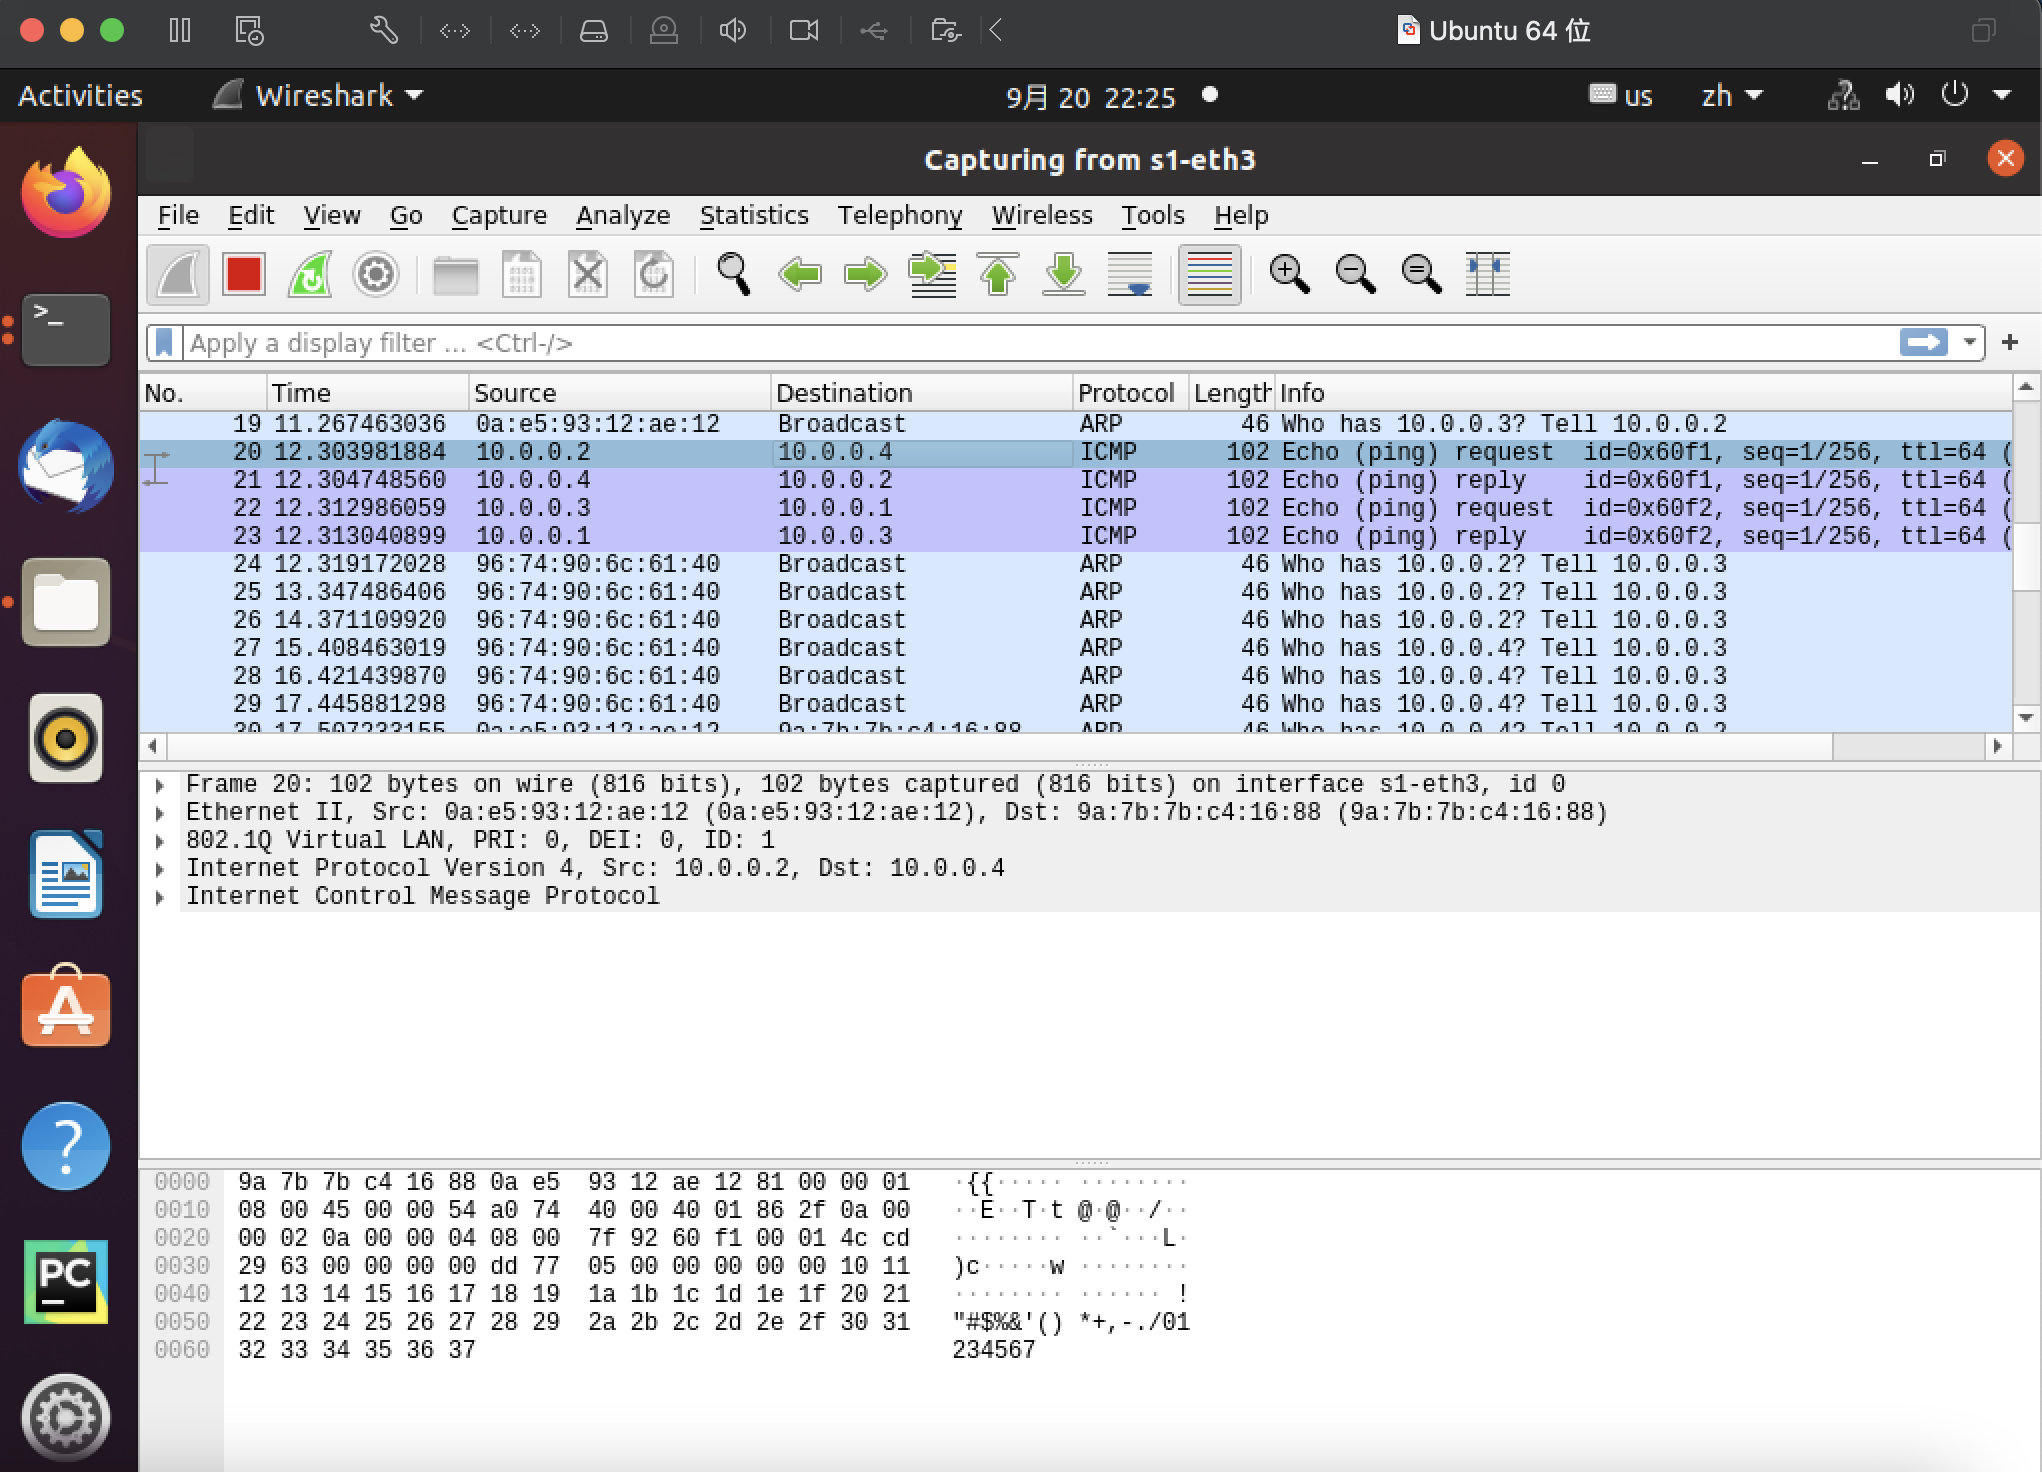The height and width of the screenshot is (1472, 2042).
Task: Open capture options gear icon
Action: (x=376, y=274)
